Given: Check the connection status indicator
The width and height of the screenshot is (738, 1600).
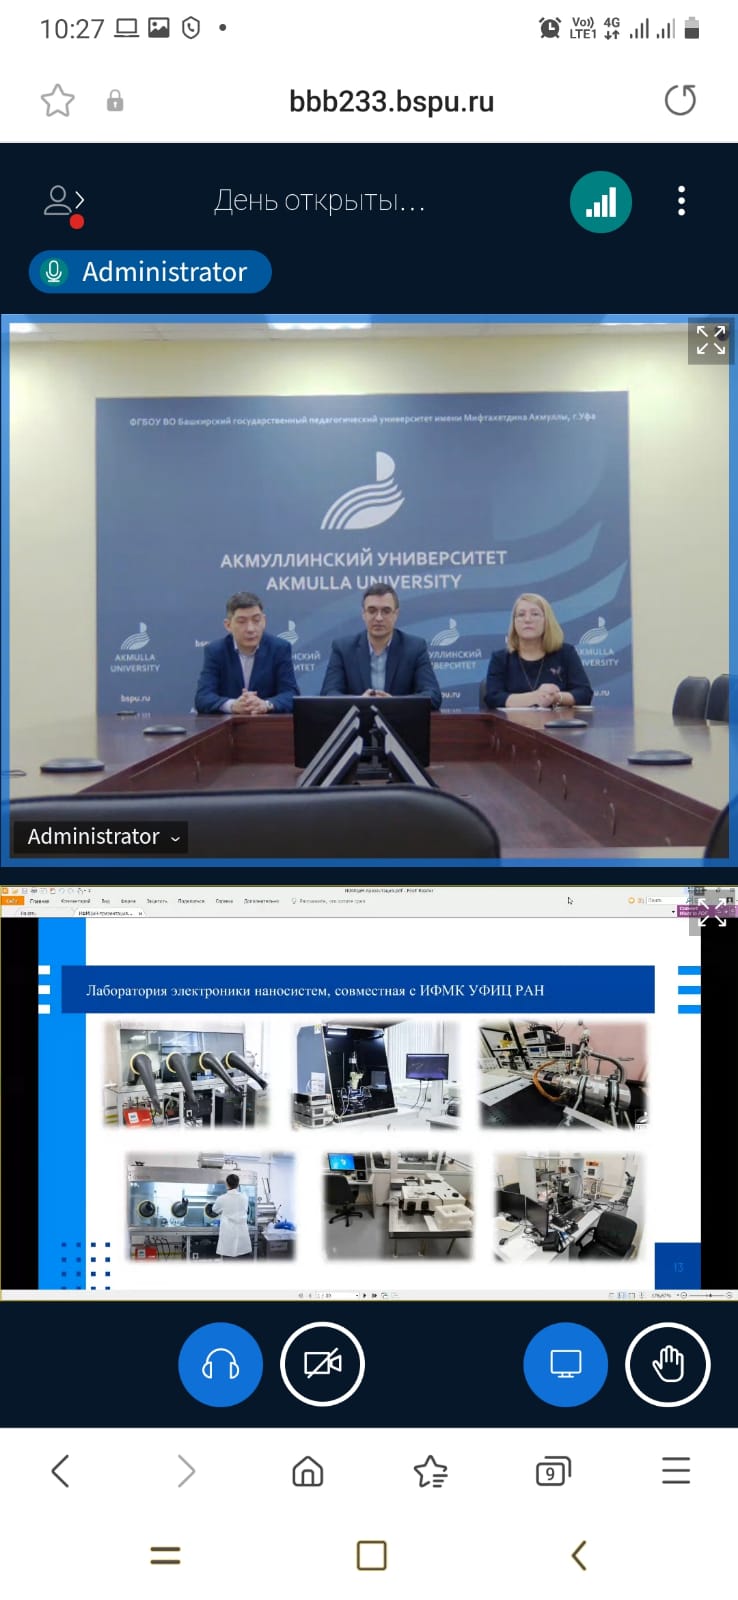Looking at the screenshot, I should tap(600, 202).
